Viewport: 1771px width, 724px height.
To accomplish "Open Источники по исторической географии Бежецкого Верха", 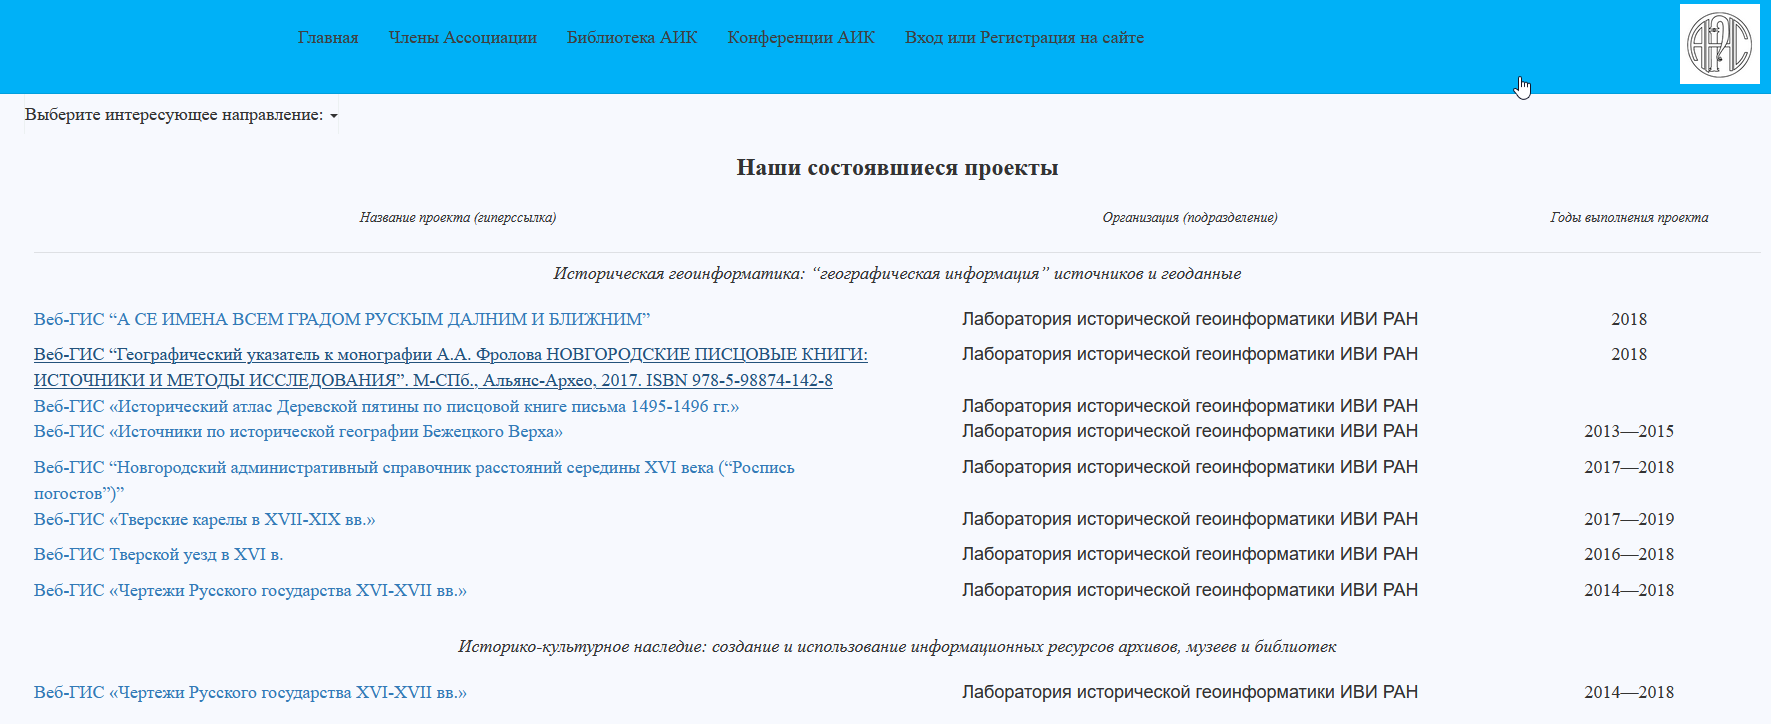I will 298,431.
